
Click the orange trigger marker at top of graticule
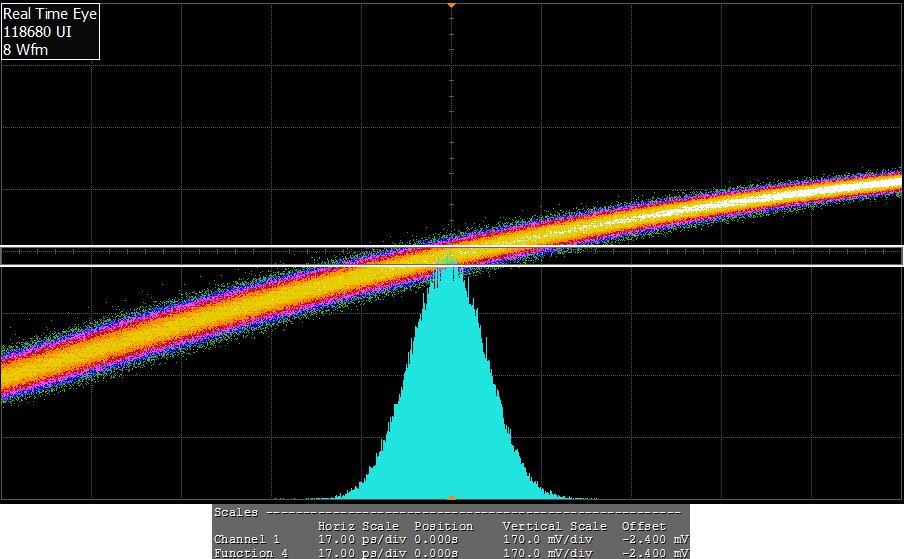(x=451, y=5)
